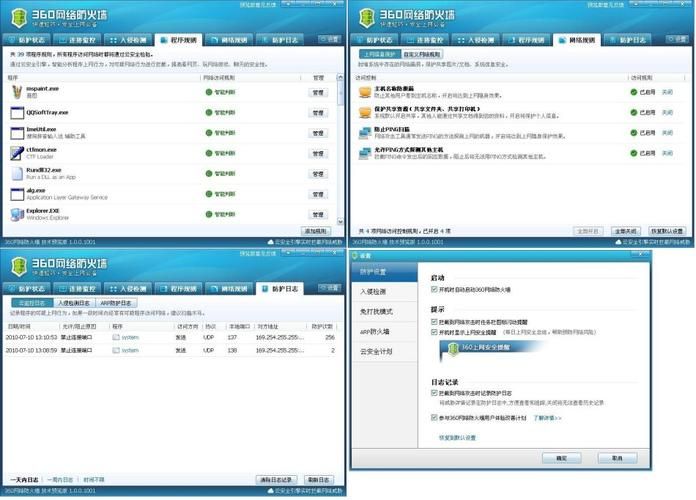Click cloud icon in protection log status bar
The image size is (696, 500).
(x=270, y=491)
